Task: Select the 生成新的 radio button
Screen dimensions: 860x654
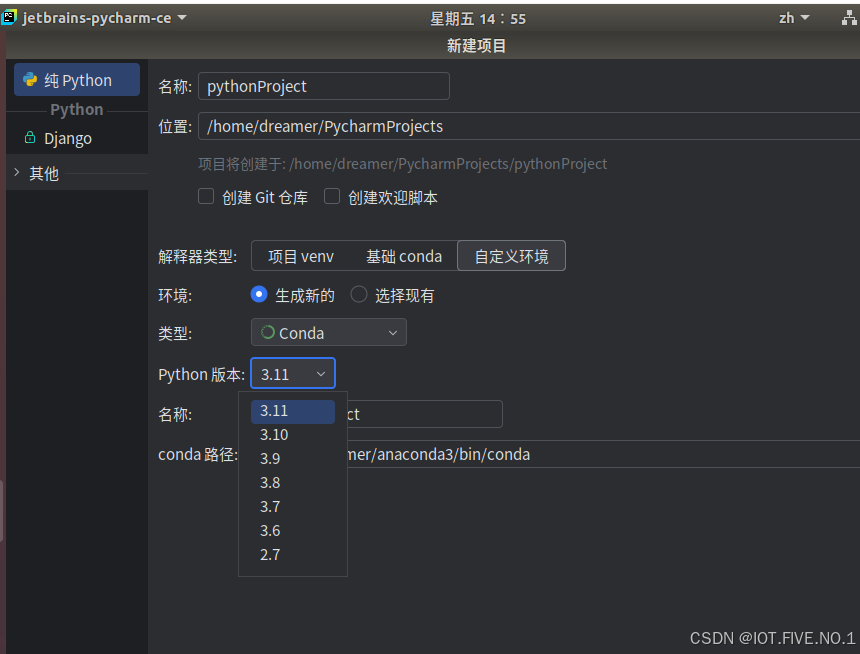Action: (259, 295)
